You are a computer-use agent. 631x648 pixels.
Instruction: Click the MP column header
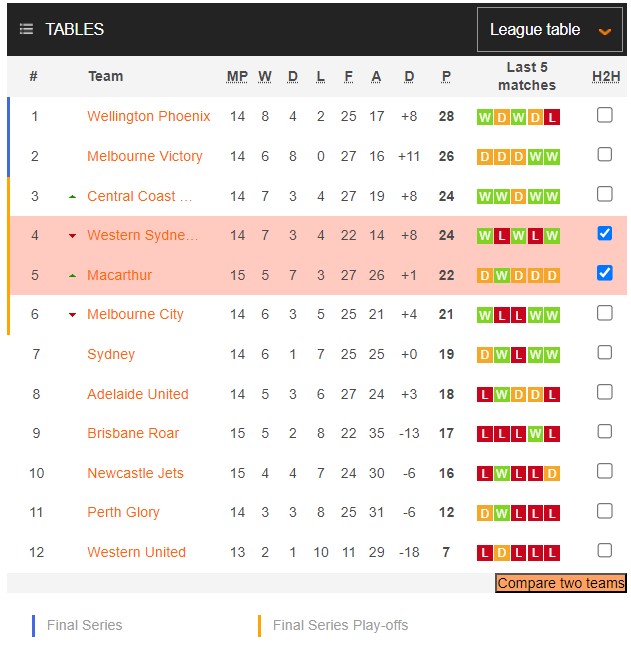[x=237, y=76]
